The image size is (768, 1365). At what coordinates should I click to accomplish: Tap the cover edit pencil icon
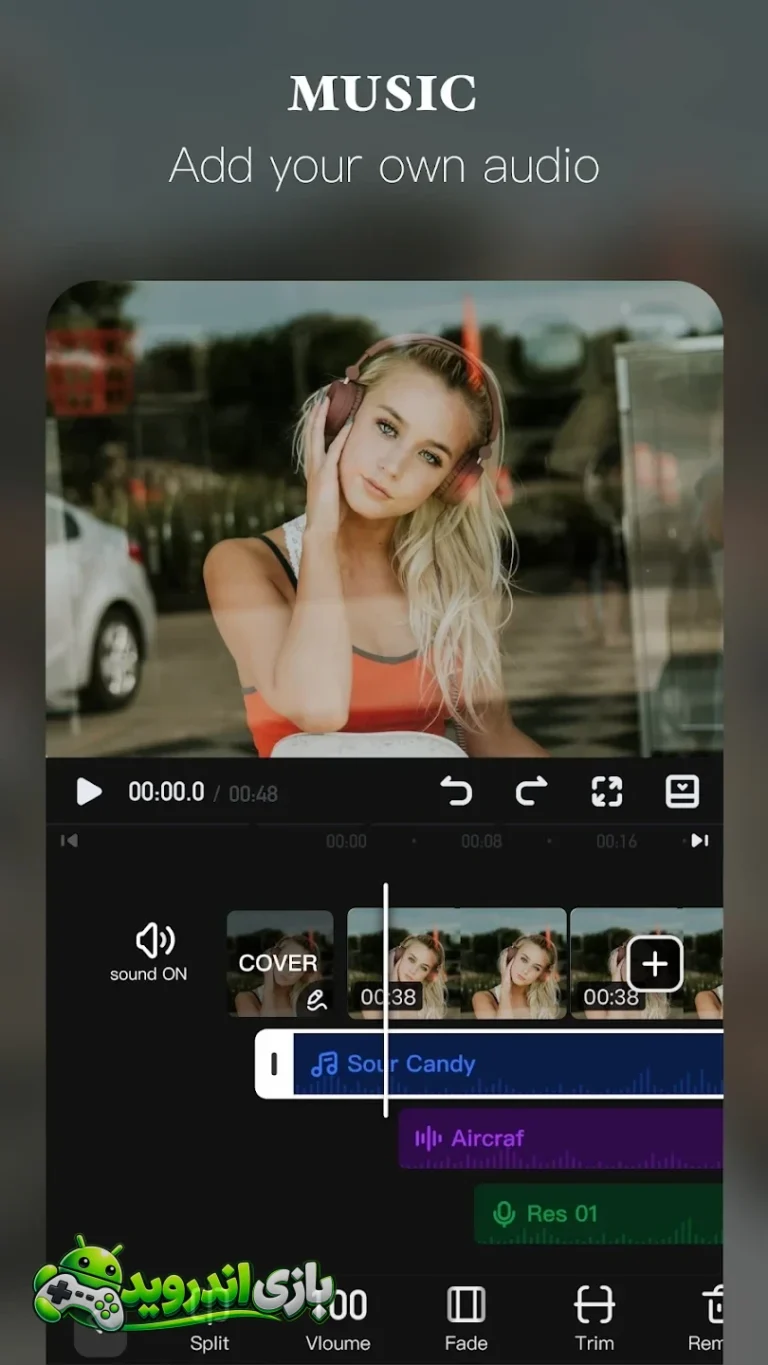[316, 1000]
